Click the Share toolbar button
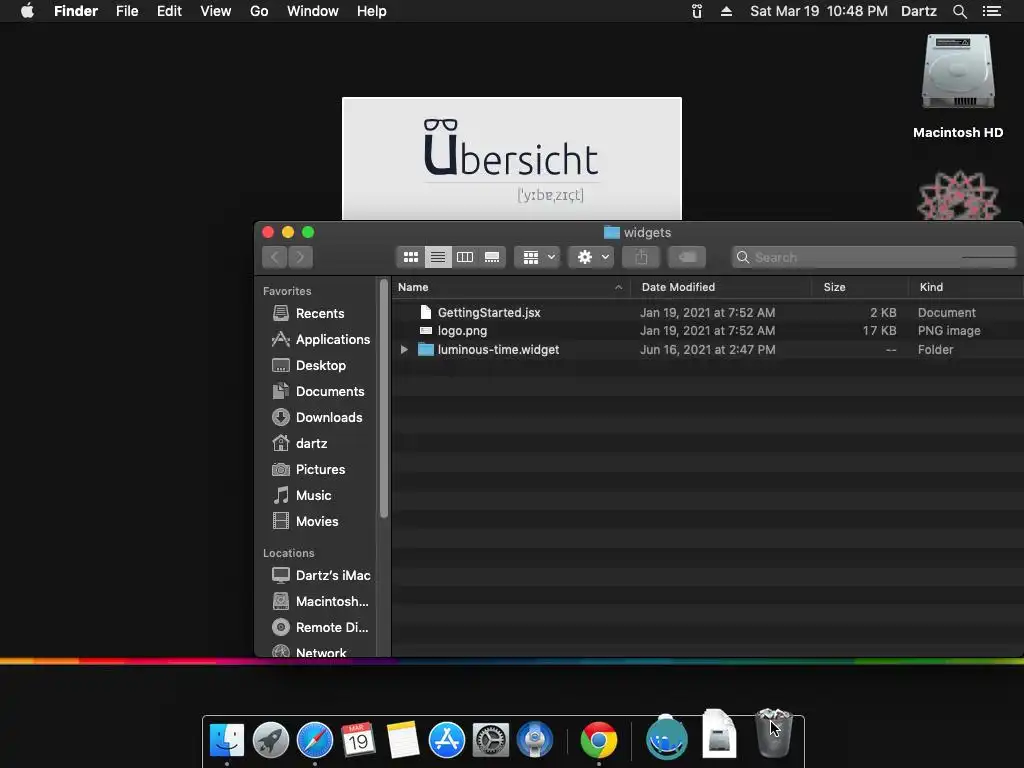The image size is (1024, 768). point(641,257)
